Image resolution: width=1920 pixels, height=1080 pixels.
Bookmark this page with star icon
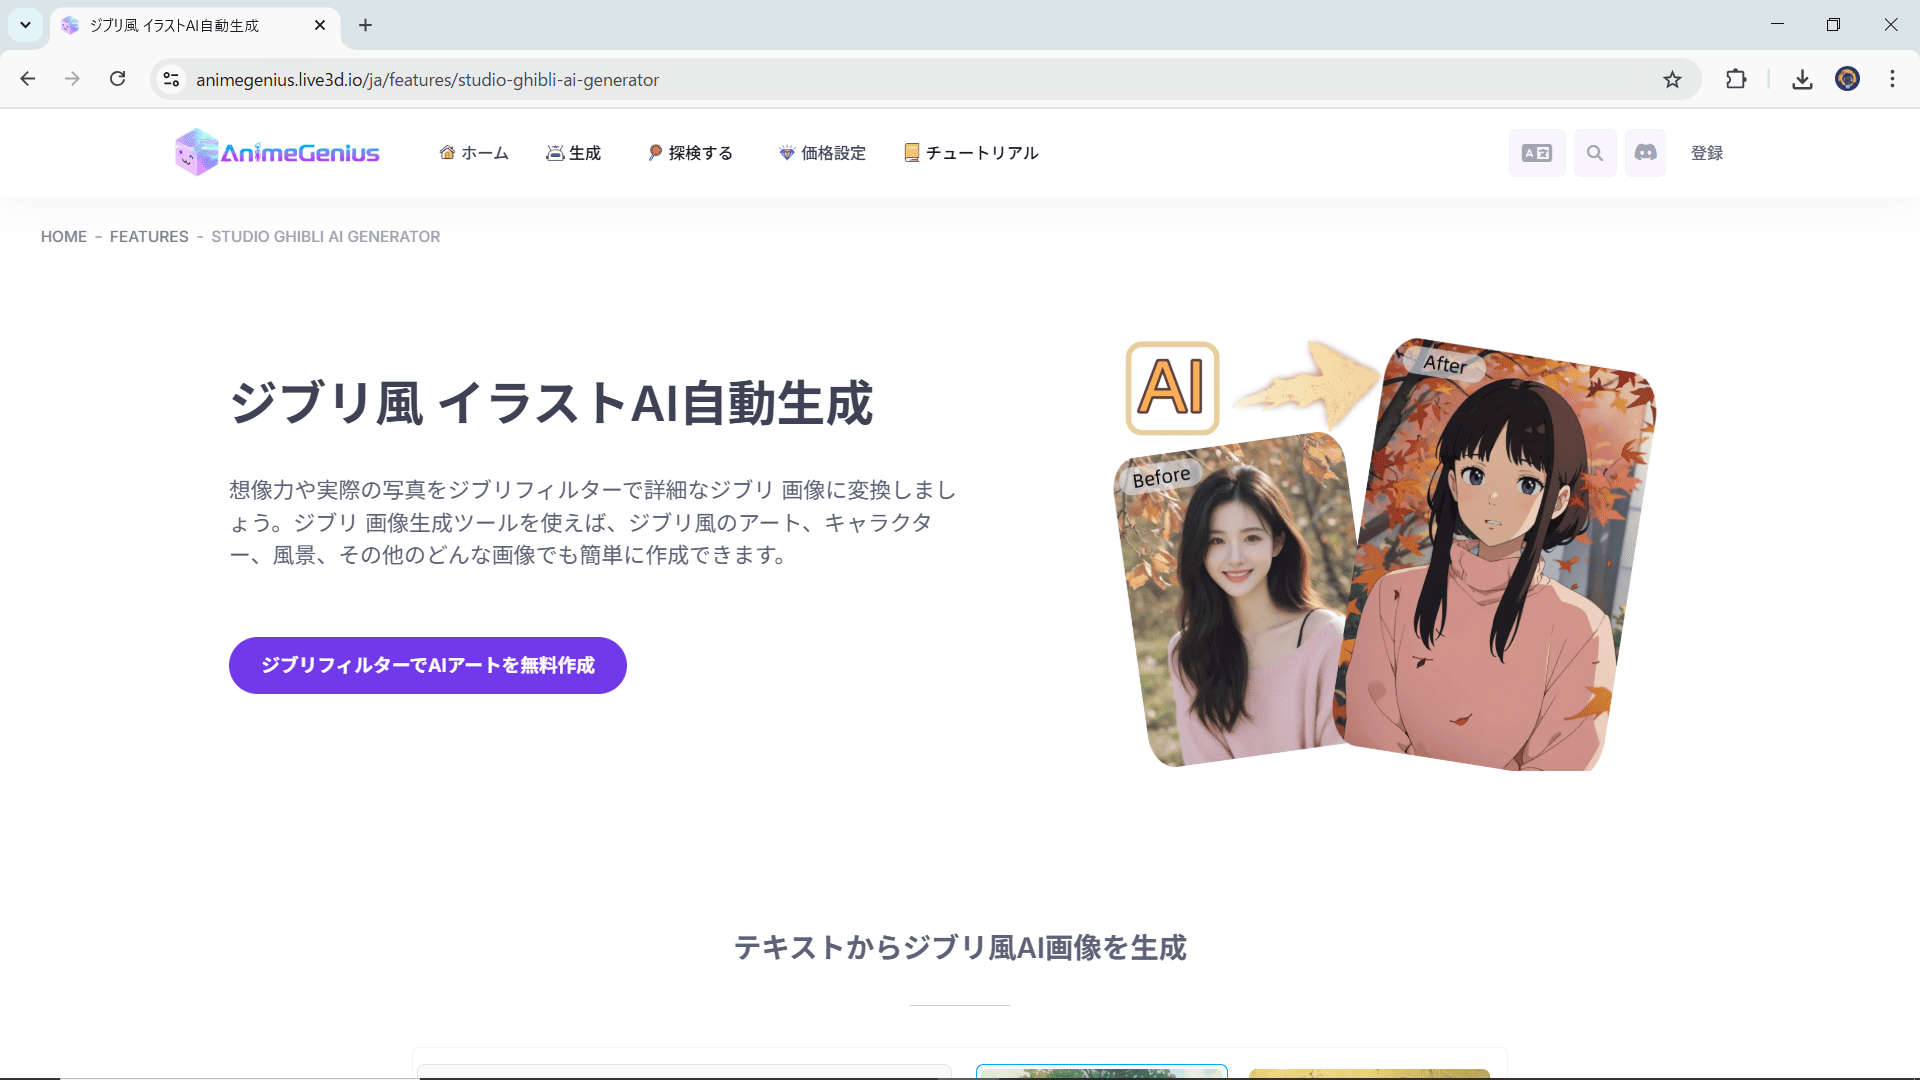1672,79
